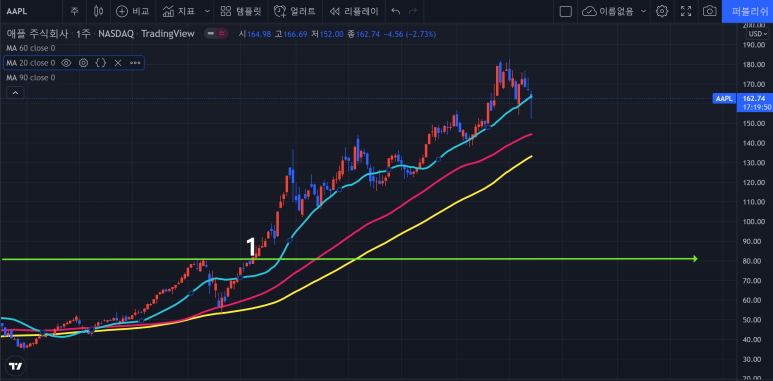Click the undo arrow icon

(395, 11)
